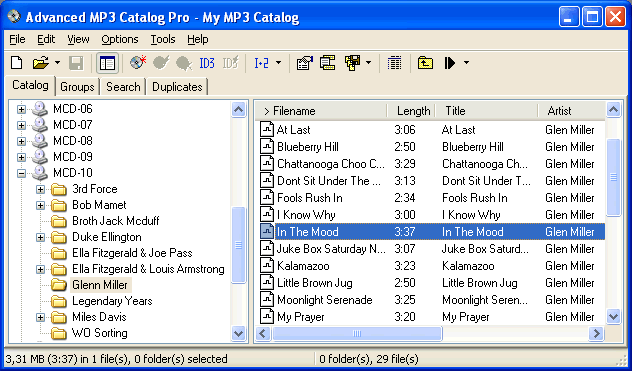Click the horizontal scrollbar thumb in file list
This screenshot has height=371, width=632.
point(357,333)
